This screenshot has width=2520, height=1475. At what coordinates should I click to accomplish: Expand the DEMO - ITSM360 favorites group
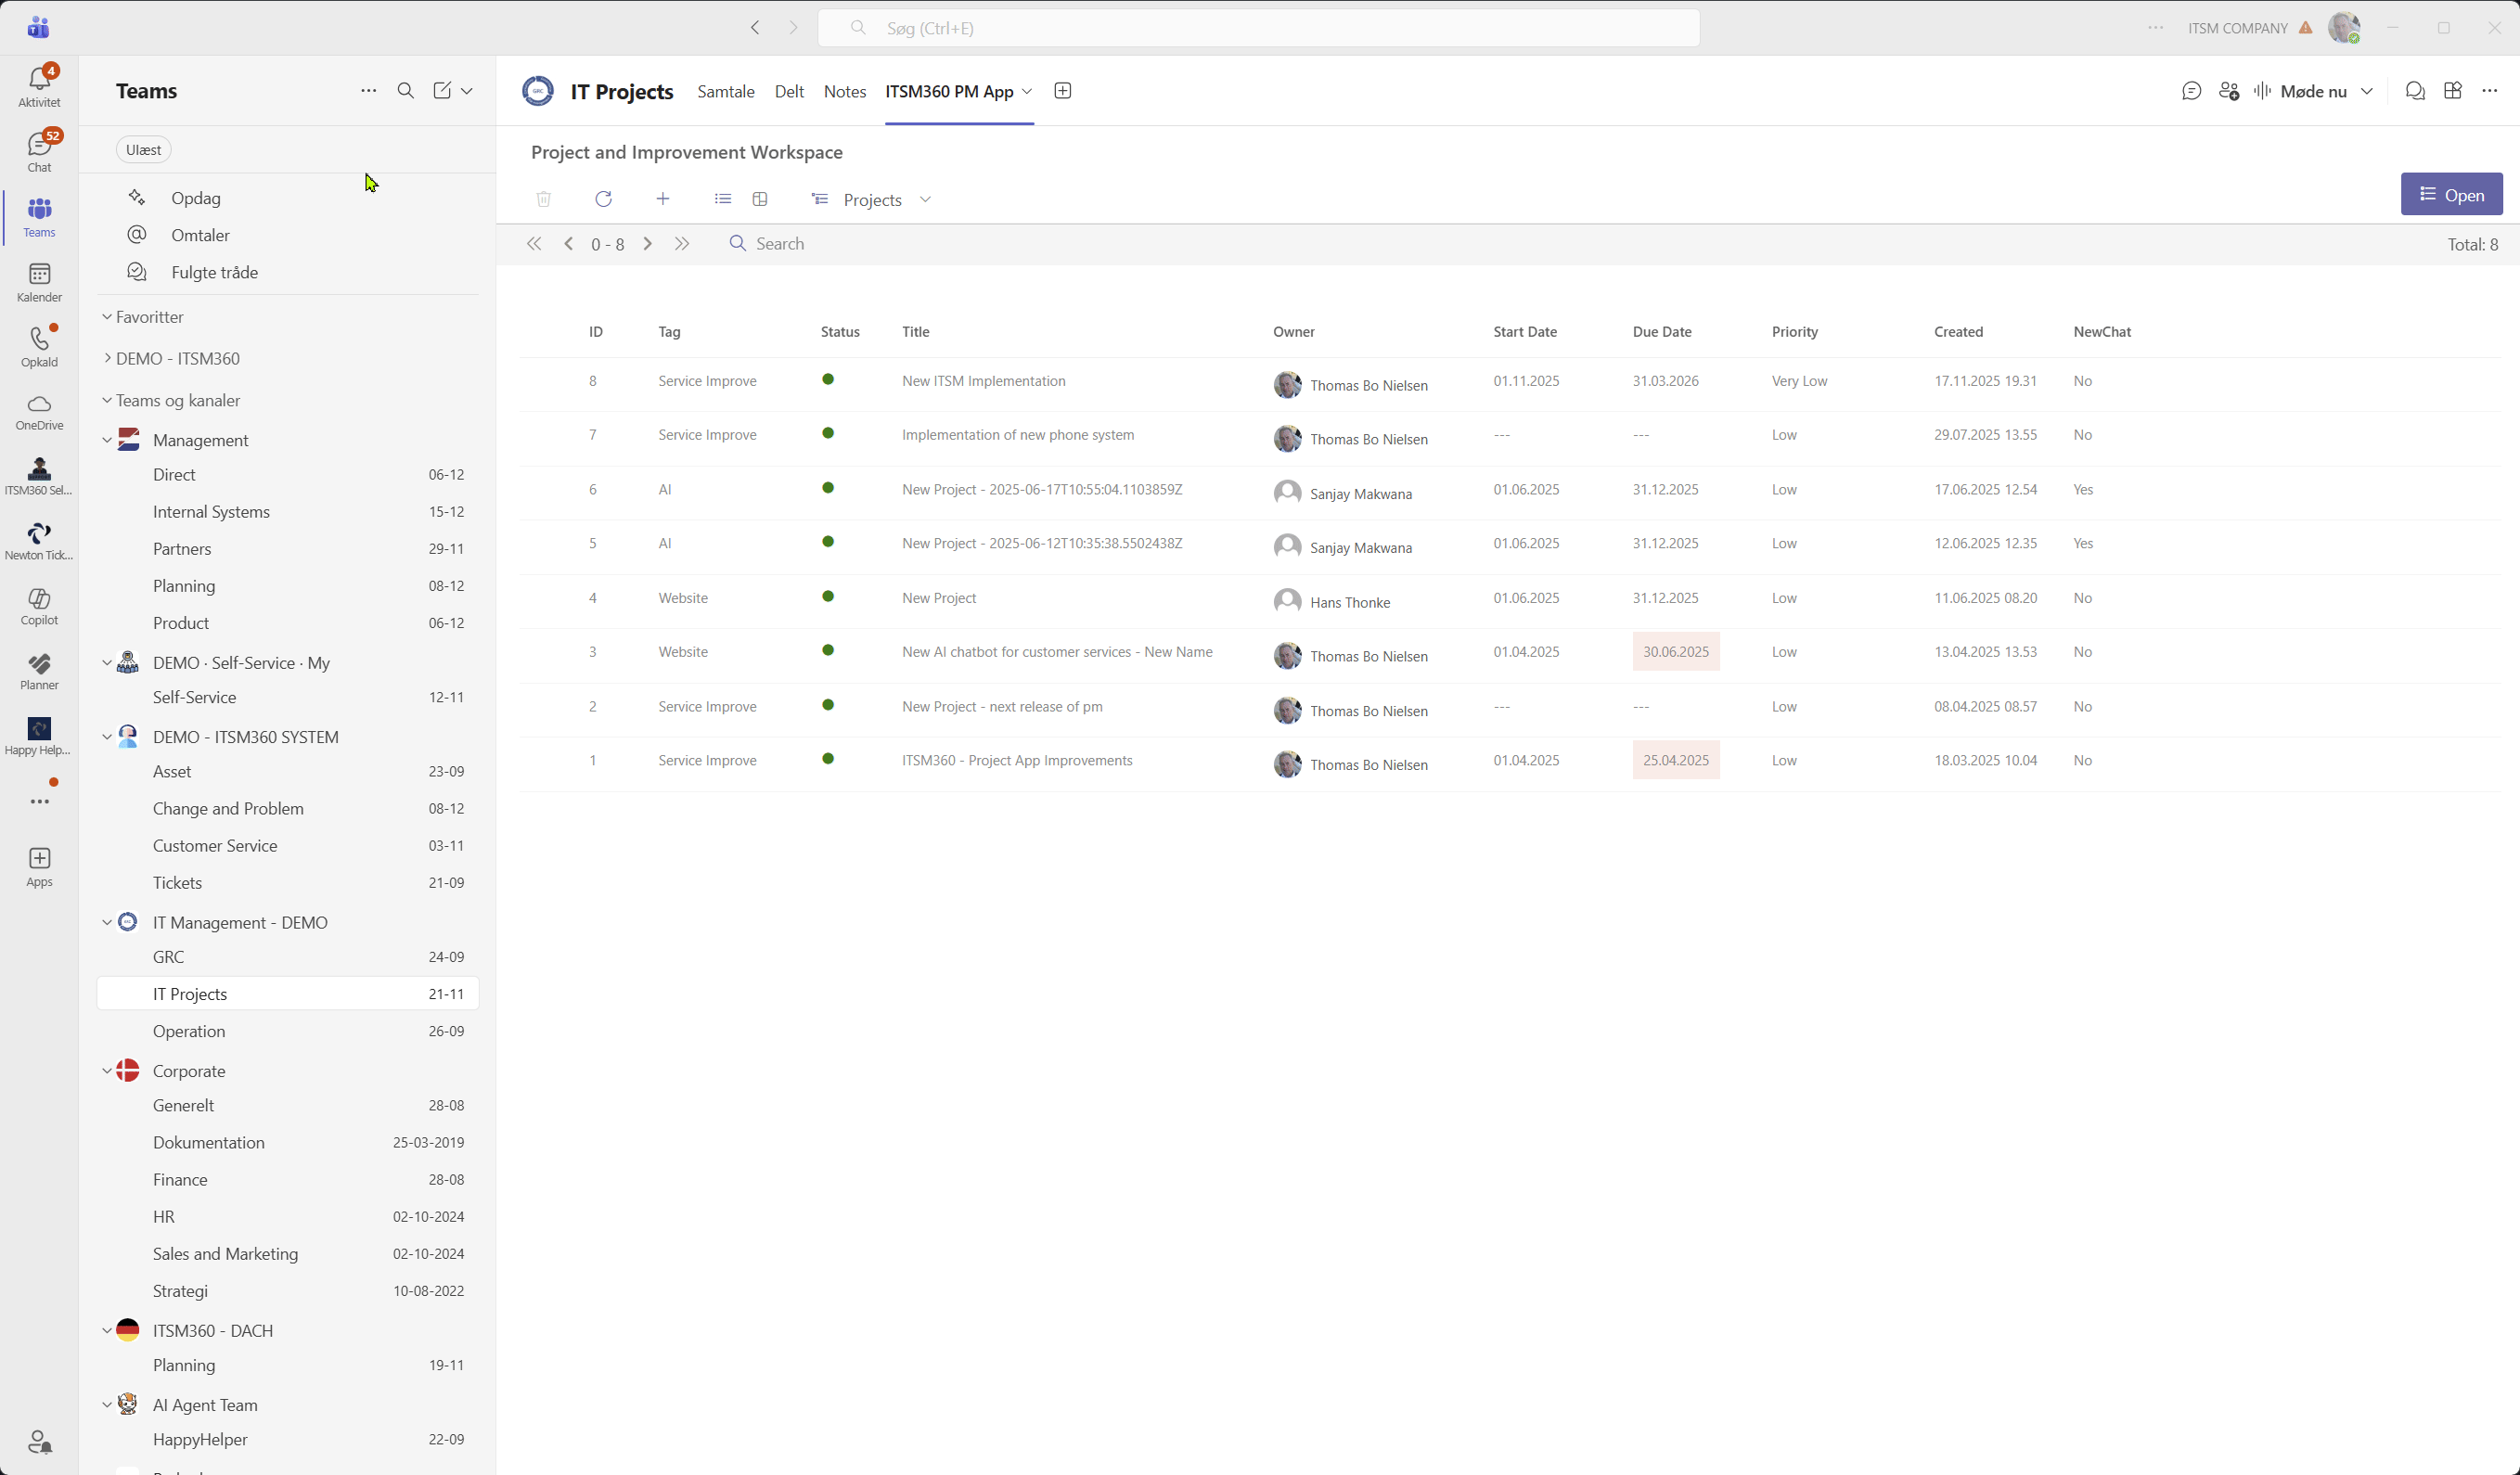click(x=107, y=358)
